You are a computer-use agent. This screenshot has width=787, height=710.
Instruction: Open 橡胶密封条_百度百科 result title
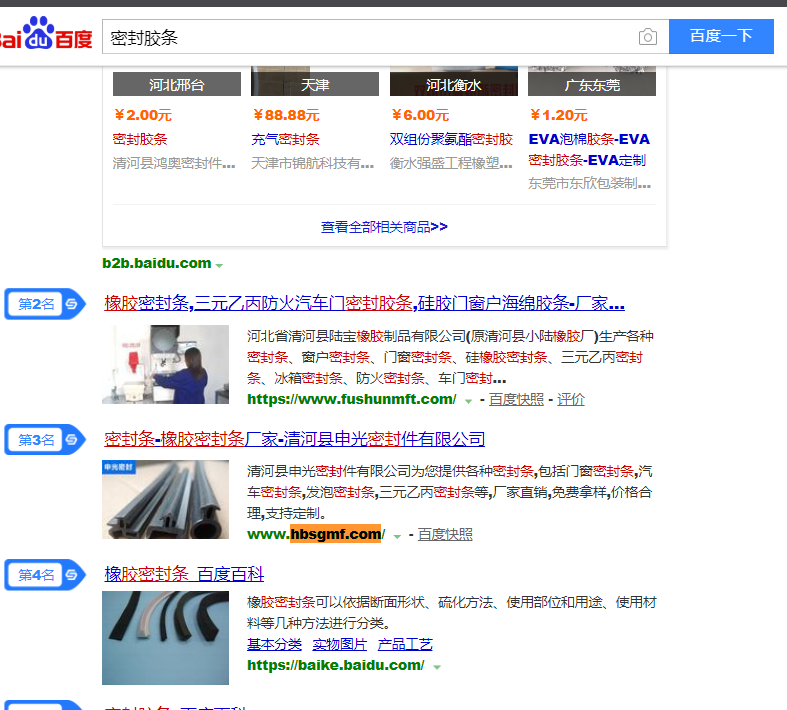[x=184, y=574]
